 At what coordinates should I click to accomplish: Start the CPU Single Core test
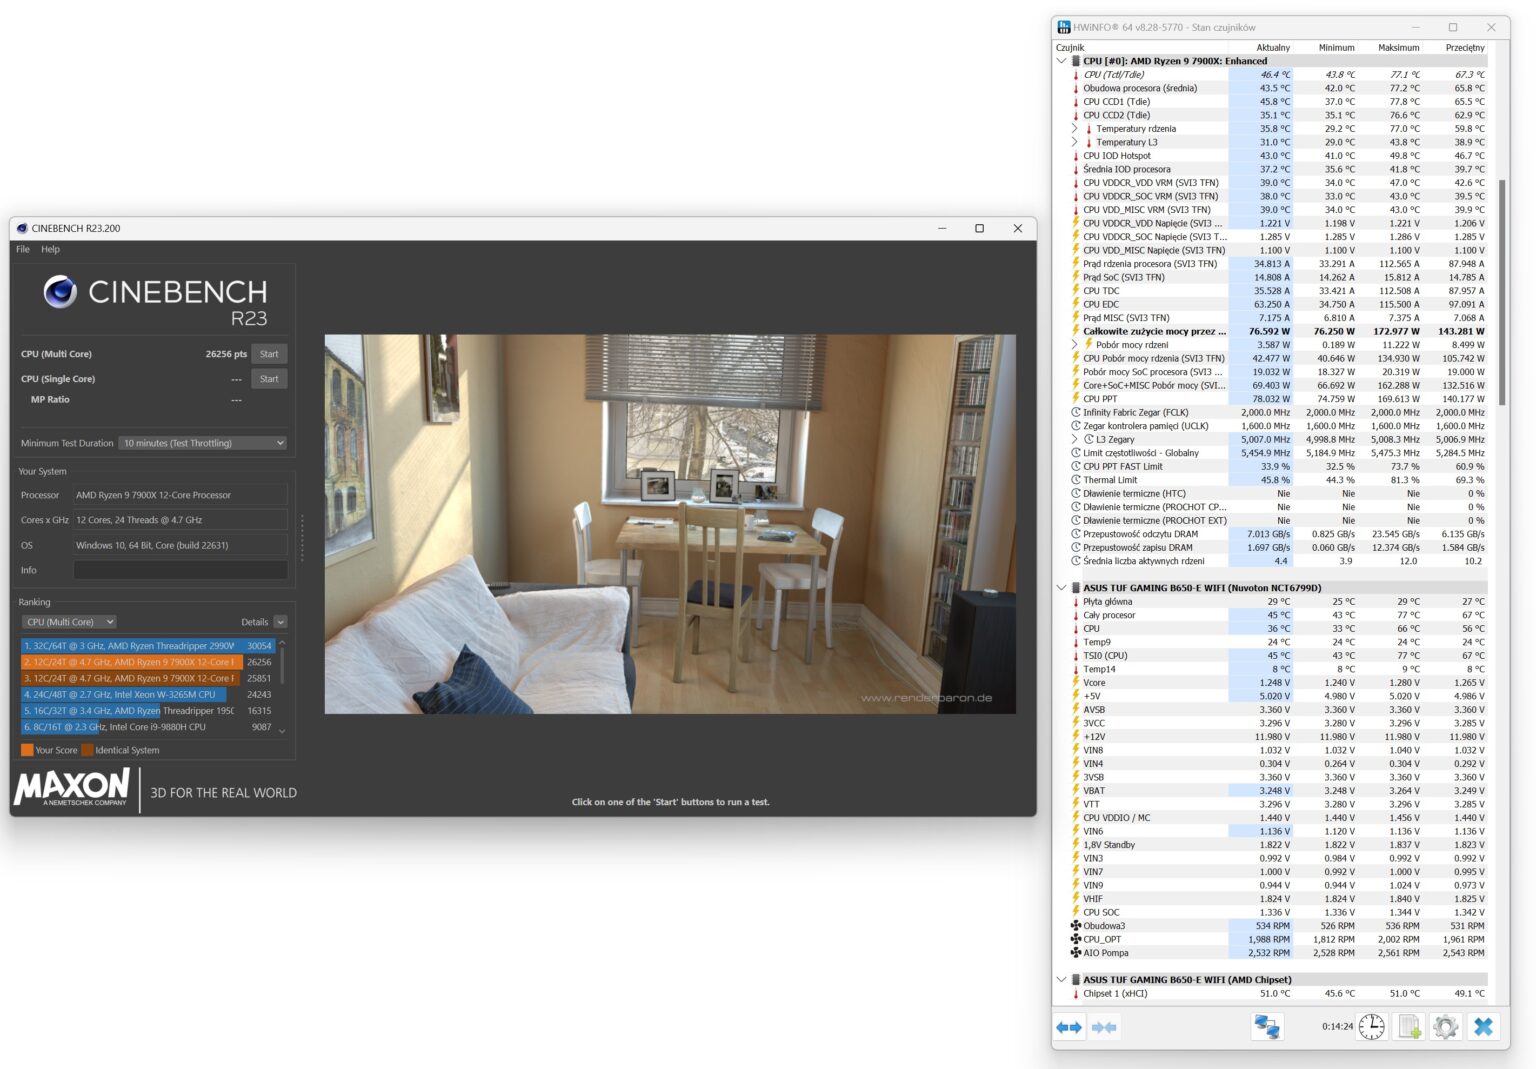(x=269, y=379)
